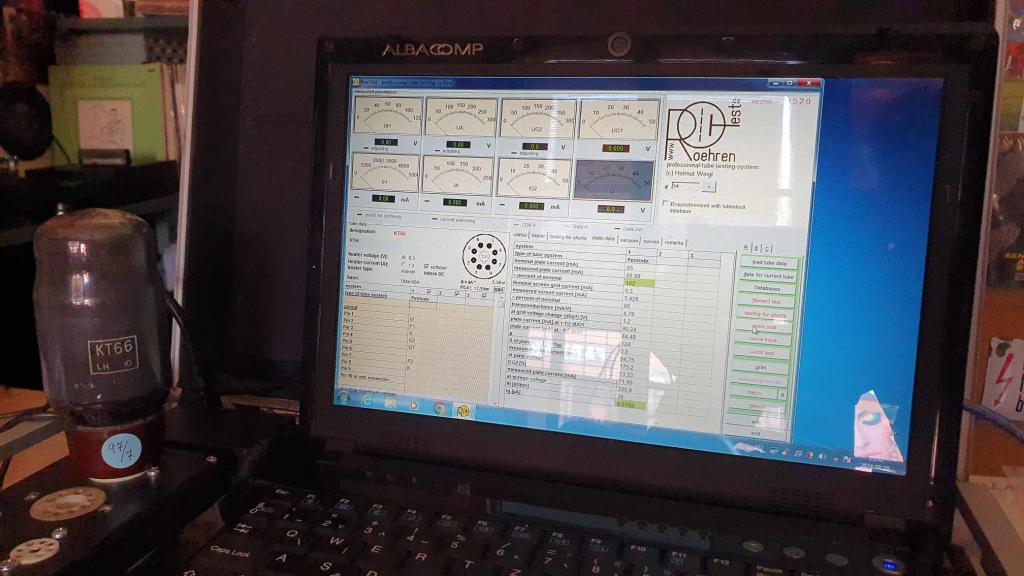Click the stepper button beside the number field
This screenshot has width=1024, height=576.
coord(708,185)
